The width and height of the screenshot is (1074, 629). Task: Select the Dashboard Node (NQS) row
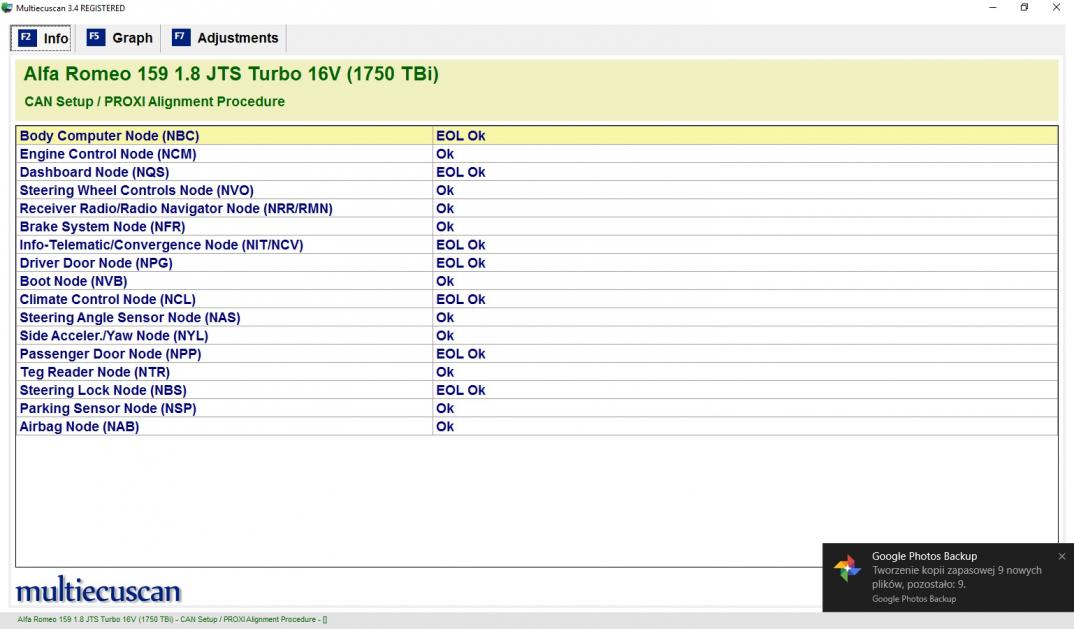click(x=537, y=172)
